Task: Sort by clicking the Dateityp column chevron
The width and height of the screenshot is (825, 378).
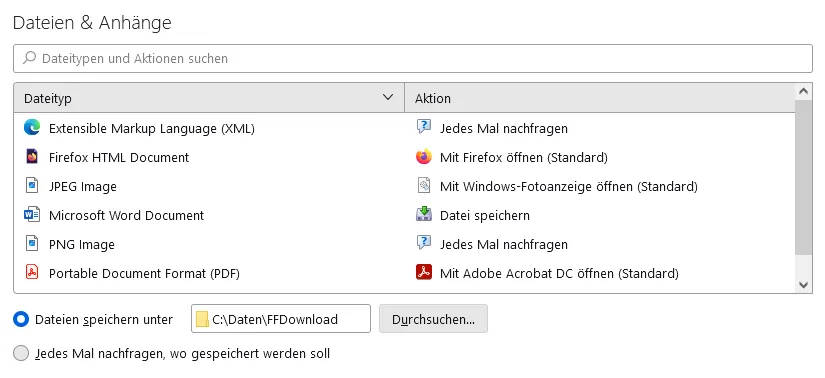Action: (x=388, y=97)
